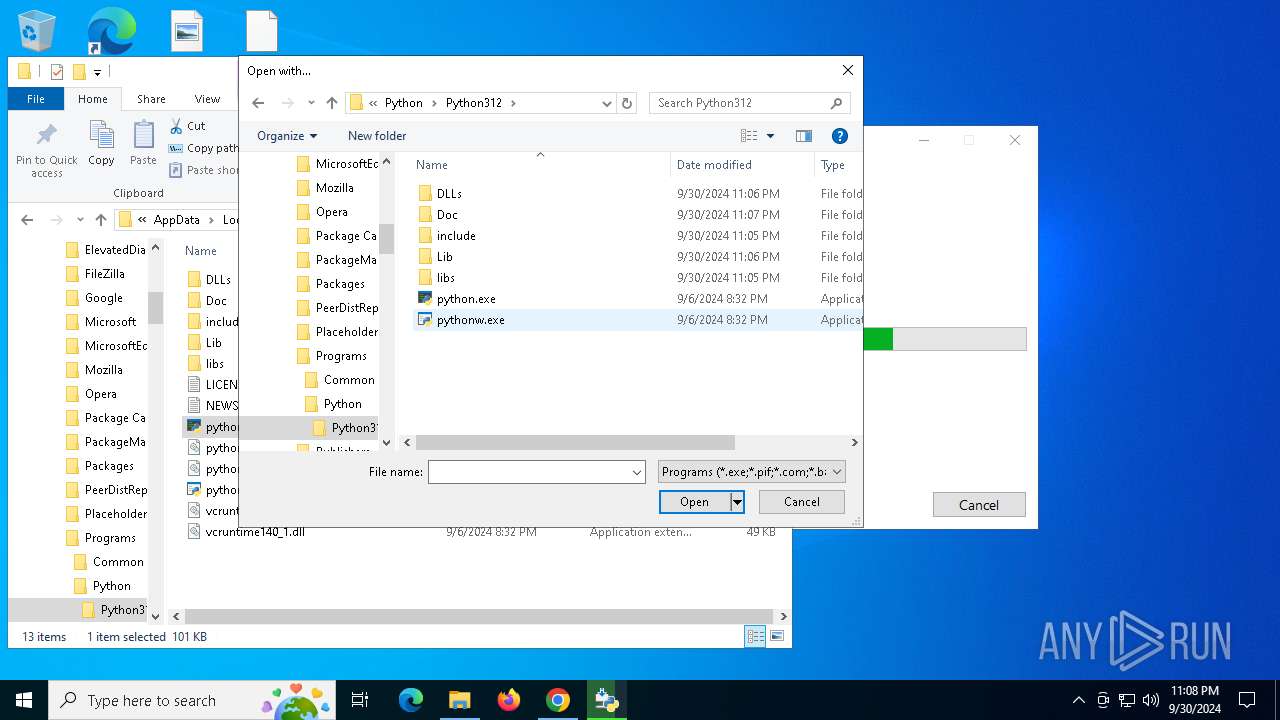The image size is (1280, 720).
Task: Select python.exe in the dialog file list
Action: click(466, 299)
